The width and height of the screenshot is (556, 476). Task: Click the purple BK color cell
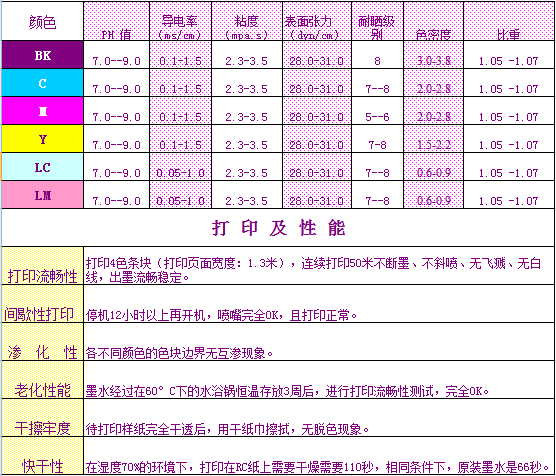pos(43,55)
